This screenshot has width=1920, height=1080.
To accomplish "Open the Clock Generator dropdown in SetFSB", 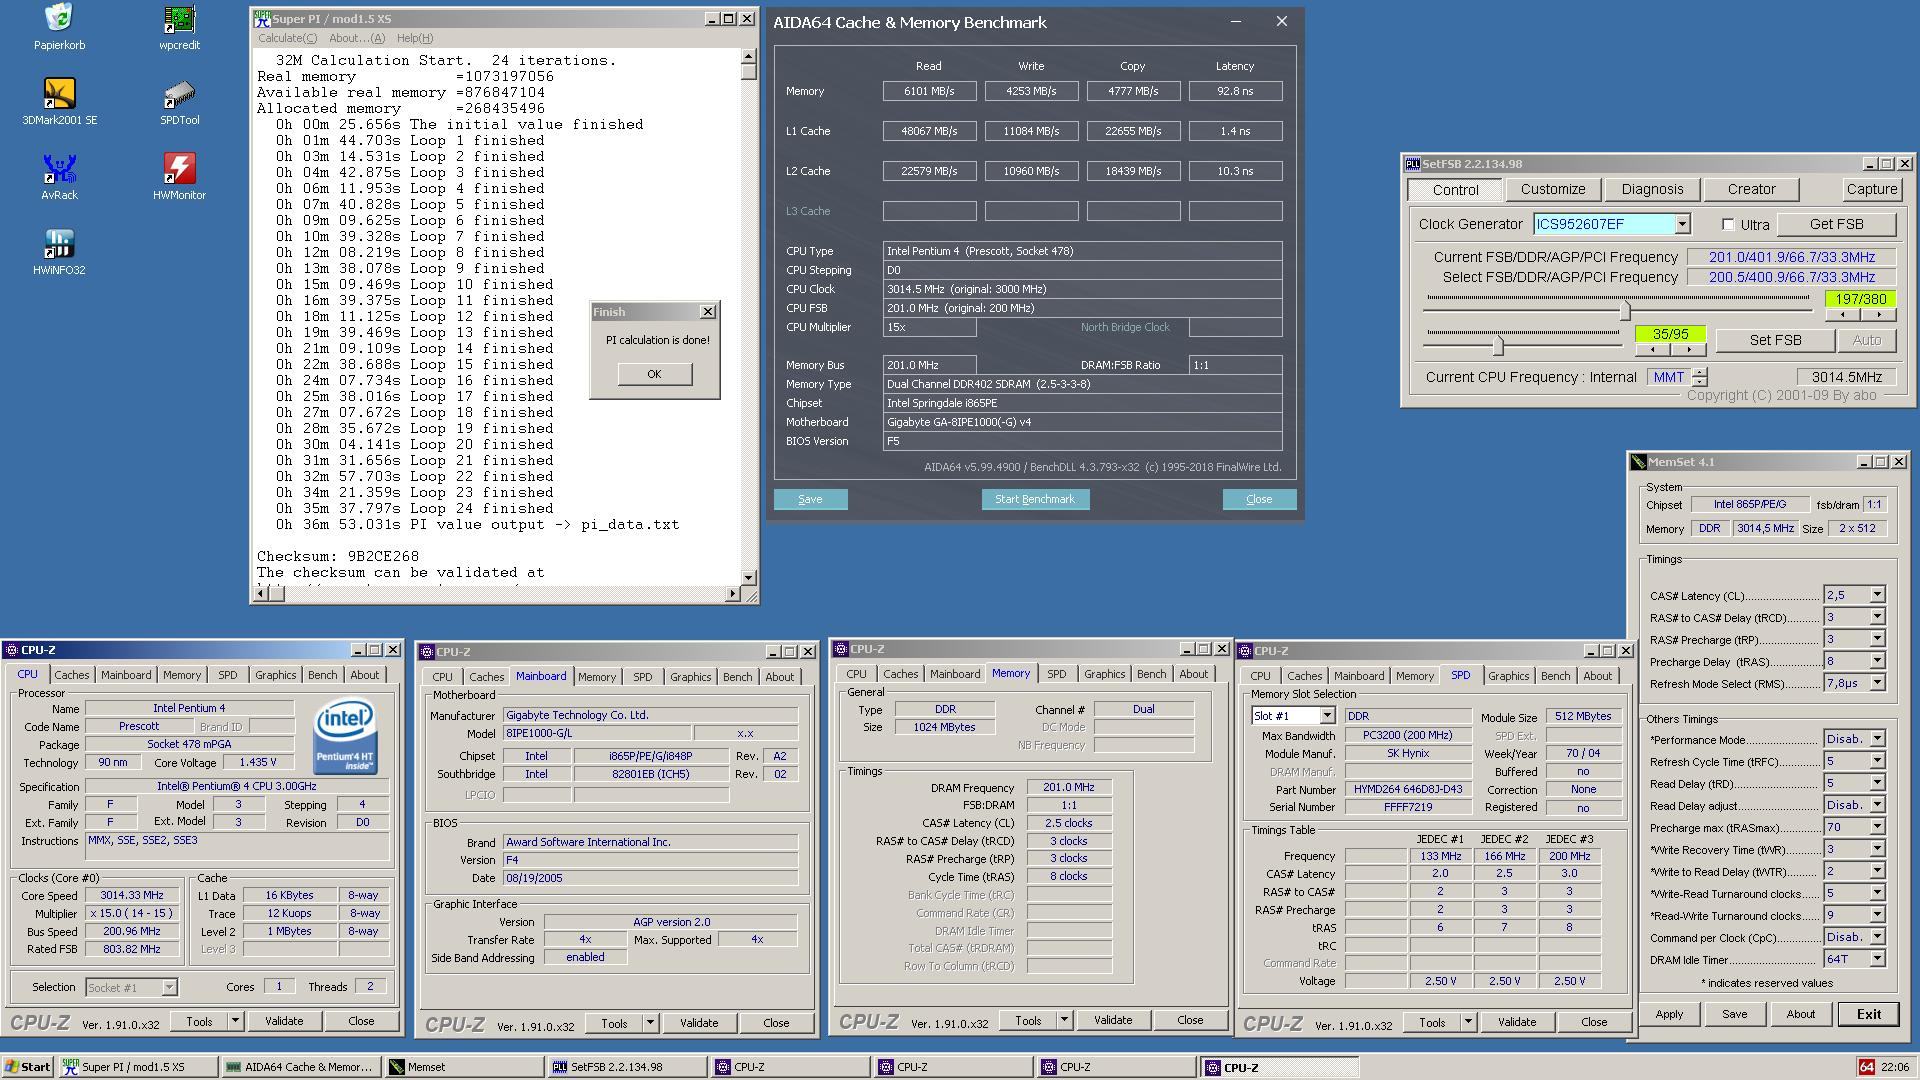I will (1682, 225).
